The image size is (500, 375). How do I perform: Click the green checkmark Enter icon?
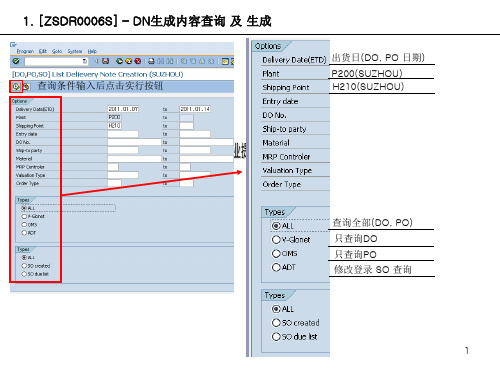click(x=16, y=61)
